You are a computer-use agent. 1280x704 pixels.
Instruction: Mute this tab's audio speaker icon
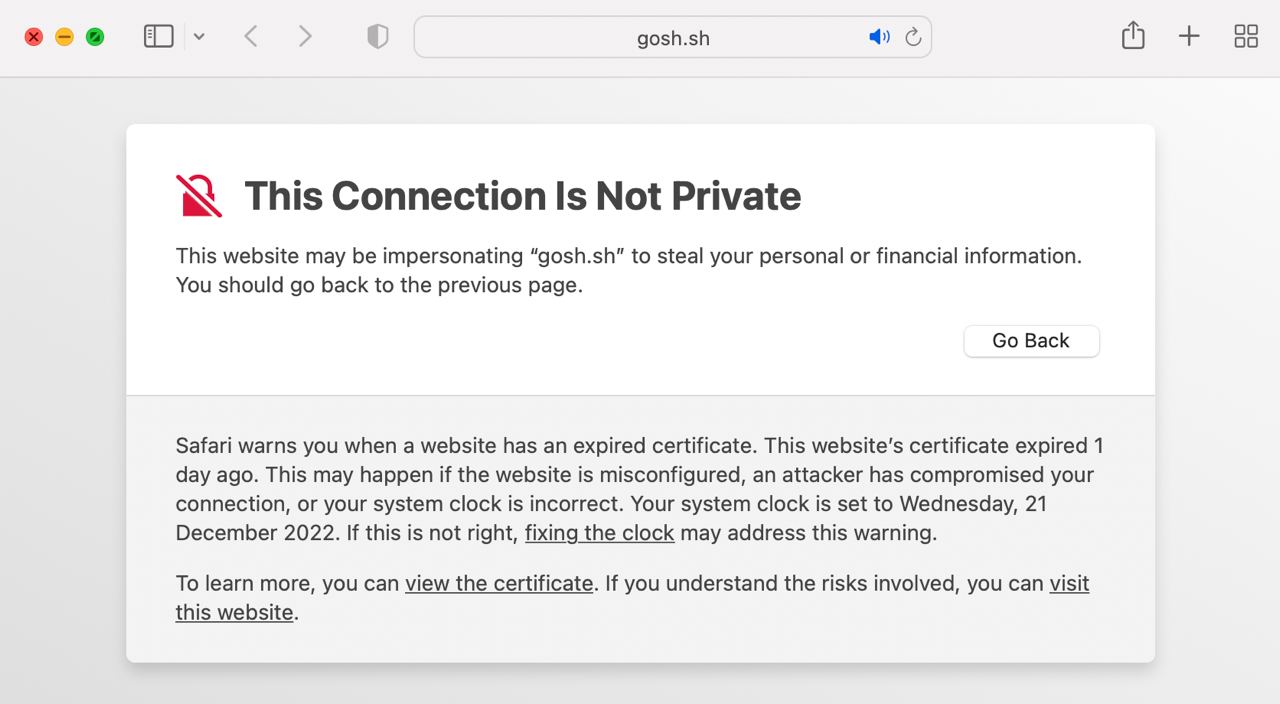(879, 37)
